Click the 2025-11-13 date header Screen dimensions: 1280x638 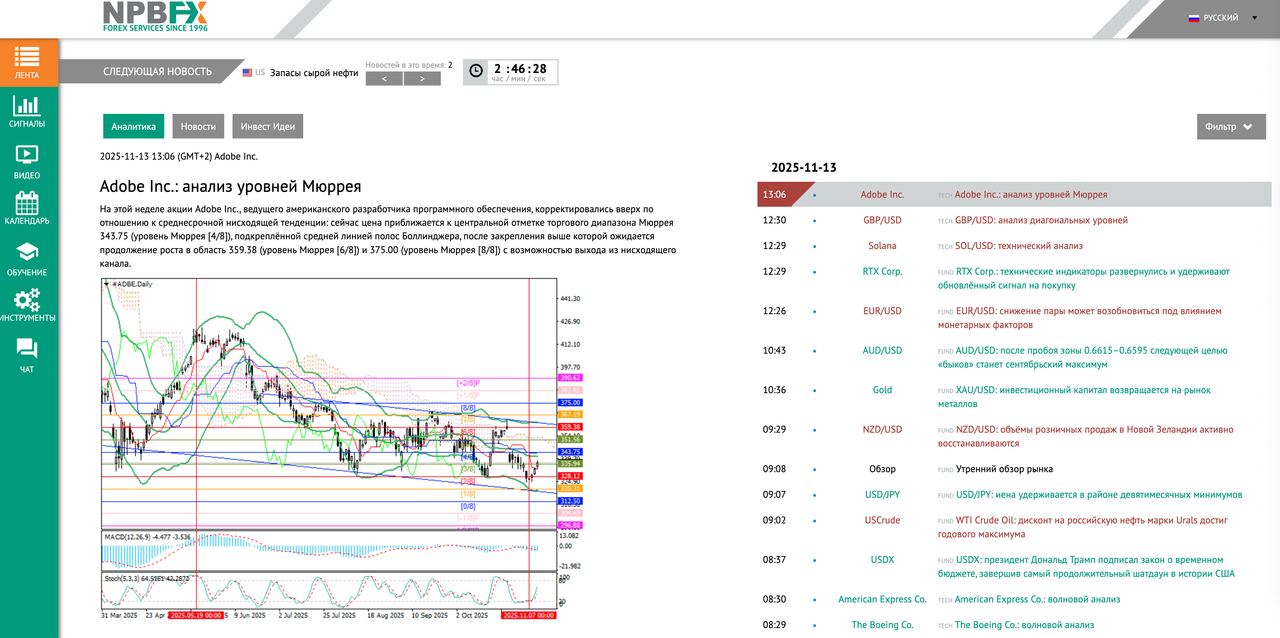[803, 168]
